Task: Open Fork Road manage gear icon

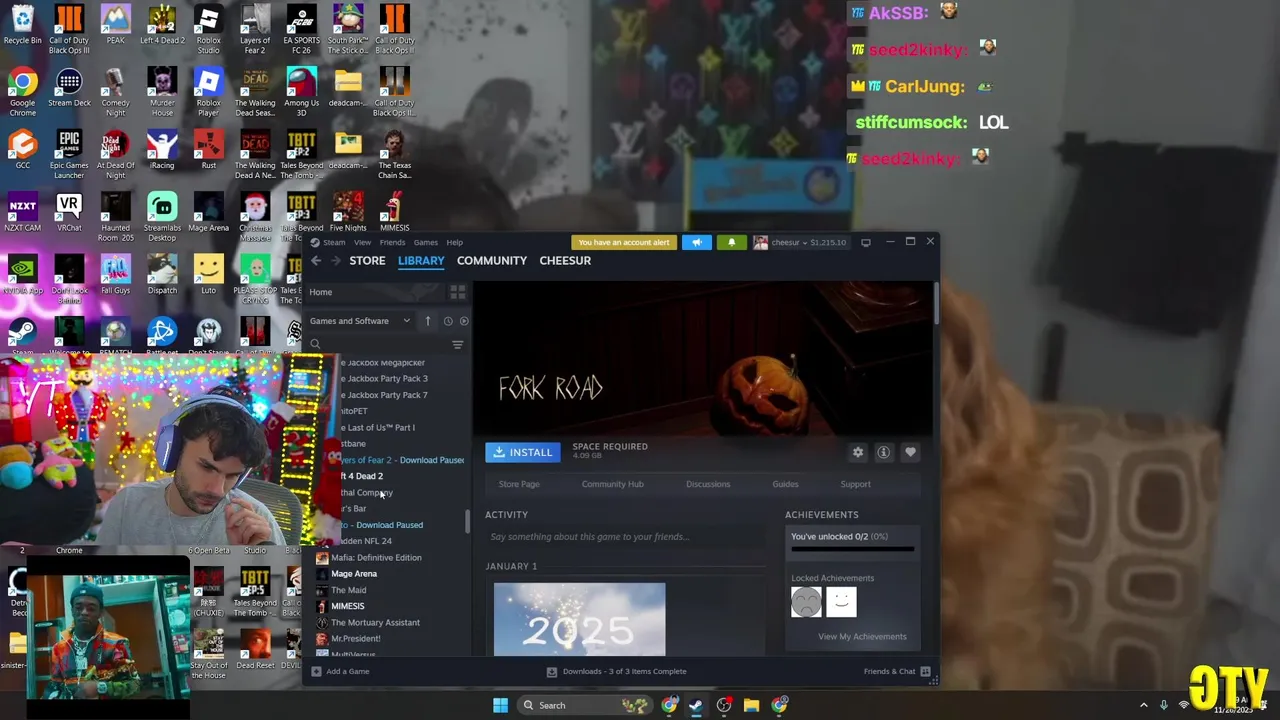Action: pyautogui.click(x=857, y=452)
